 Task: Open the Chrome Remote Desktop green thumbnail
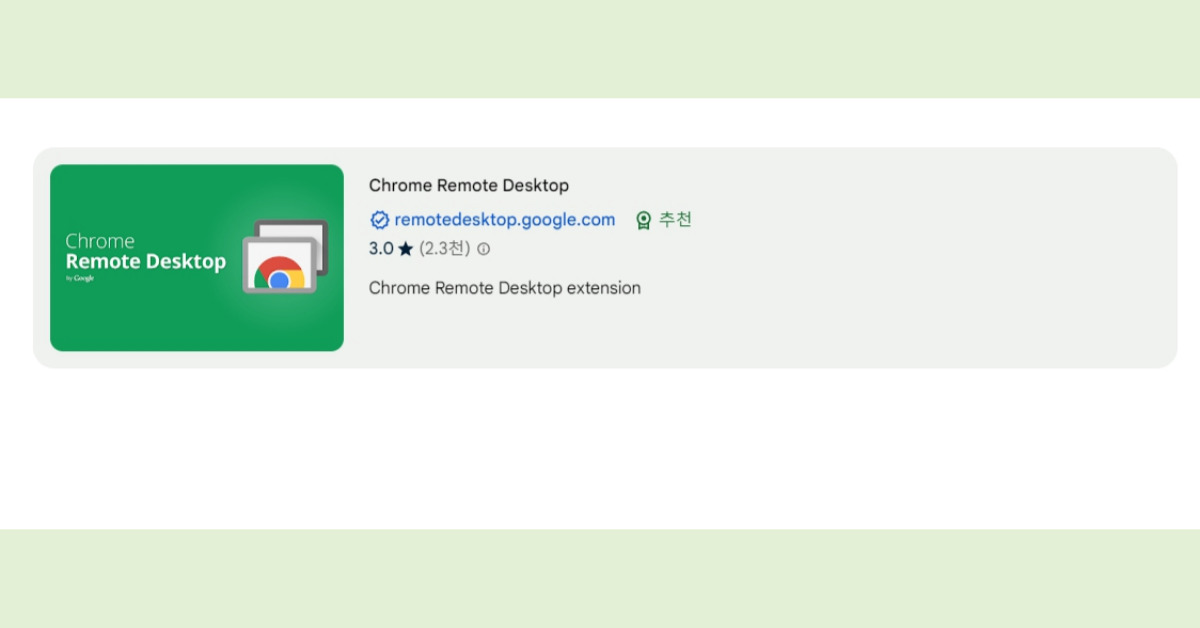tap(197, 258)
